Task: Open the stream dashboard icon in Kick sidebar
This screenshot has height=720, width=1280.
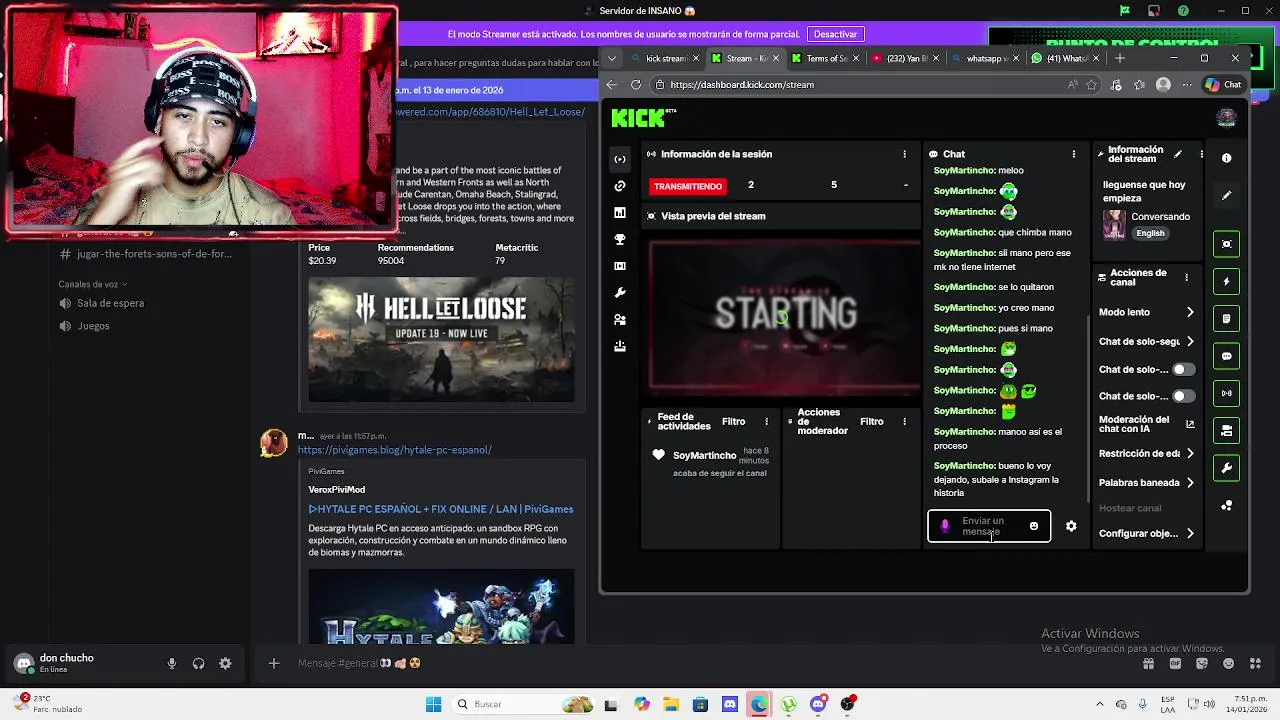Action: pos(620,159)
